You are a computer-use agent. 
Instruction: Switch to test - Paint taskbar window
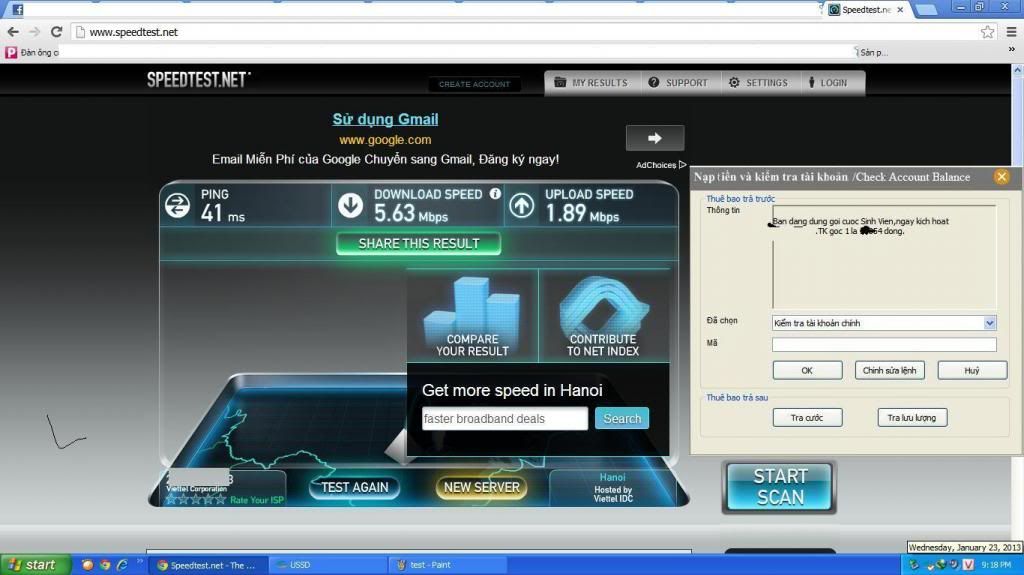[x=448, y=565]
